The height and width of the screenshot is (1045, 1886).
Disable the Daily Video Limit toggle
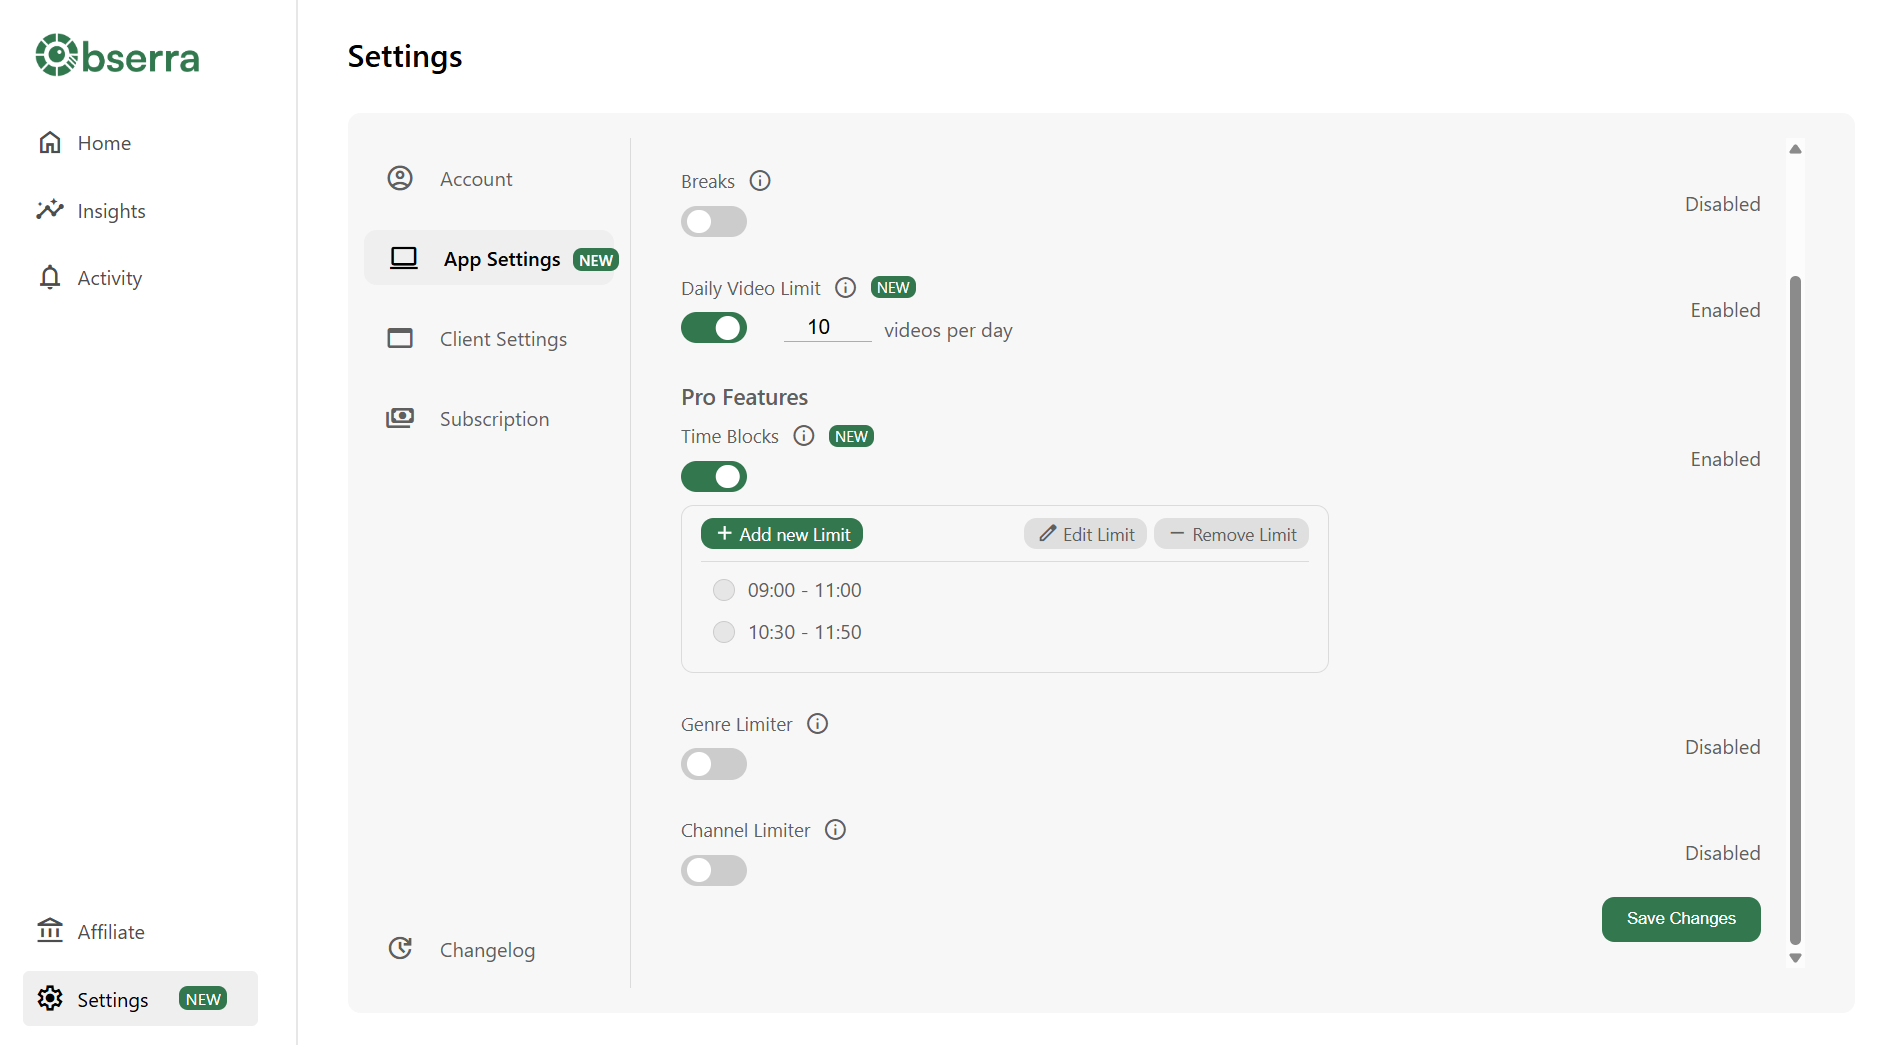click(714, 328)
